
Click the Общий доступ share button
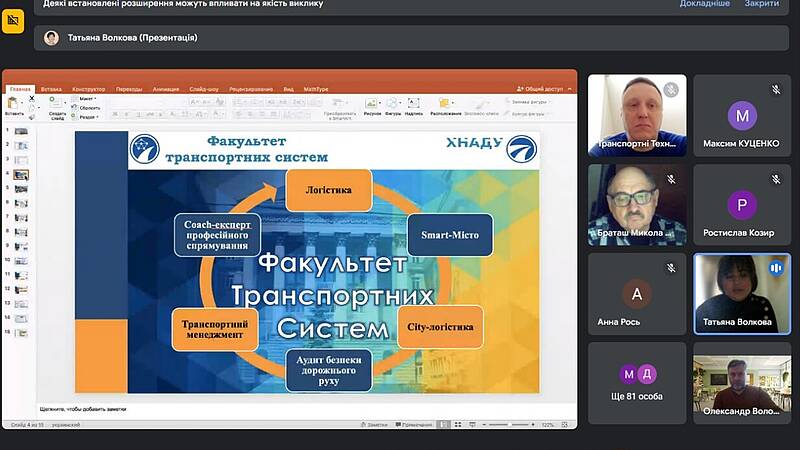(540, 89)
